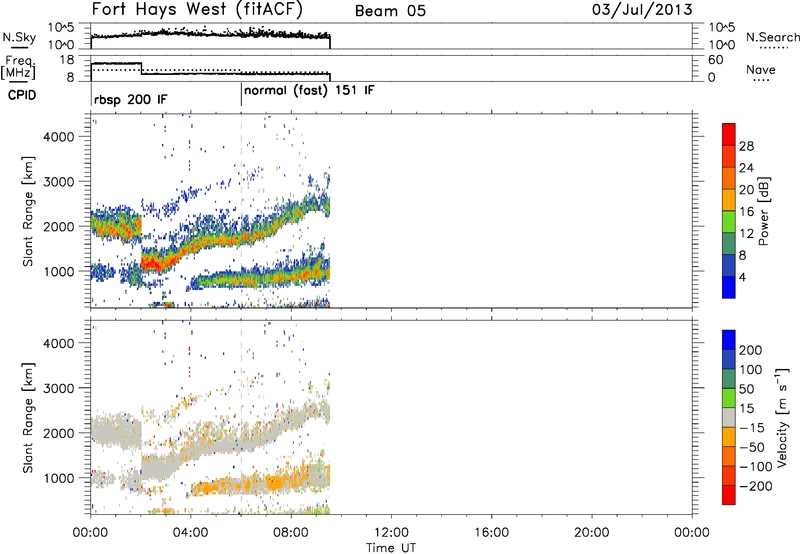Image resolution: width=800 pixels, height=554 pixels.
Task: Click the "N.Sky" legend label
Action: [x=19, y=38]
